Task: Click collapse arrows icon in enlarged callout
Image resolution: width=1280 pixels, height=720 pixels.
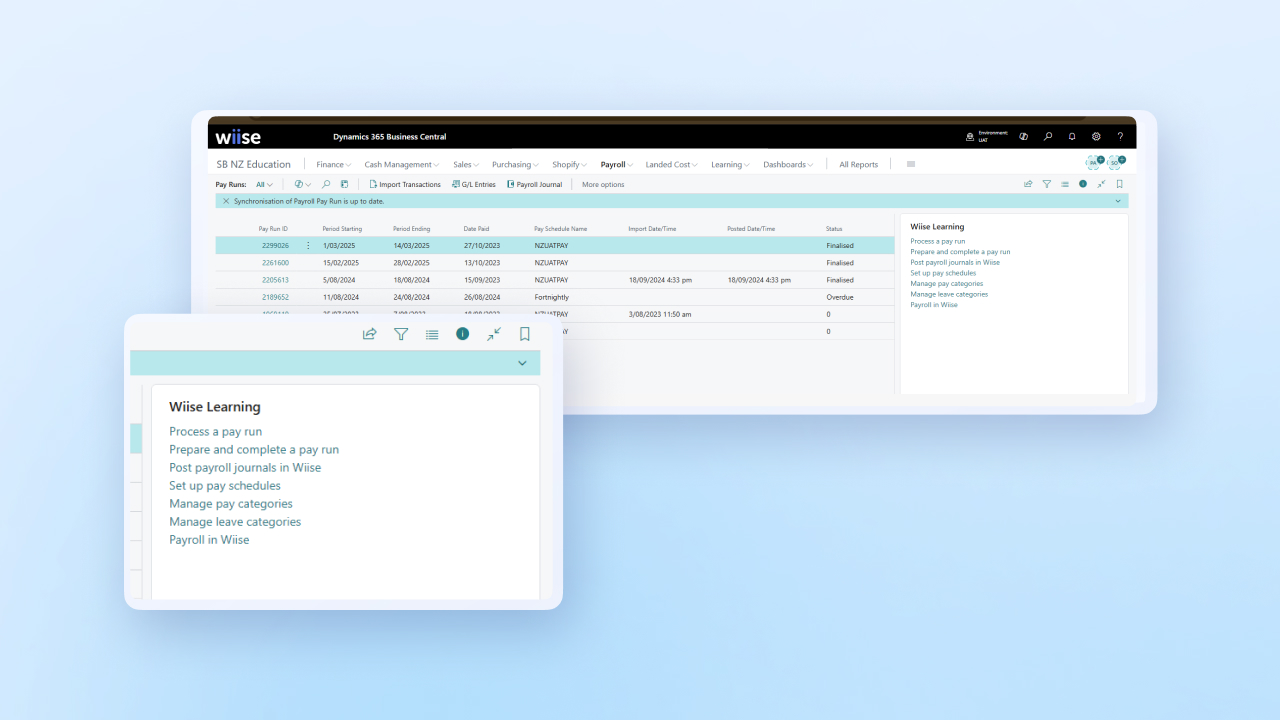Action: click(x=494, y=334)
